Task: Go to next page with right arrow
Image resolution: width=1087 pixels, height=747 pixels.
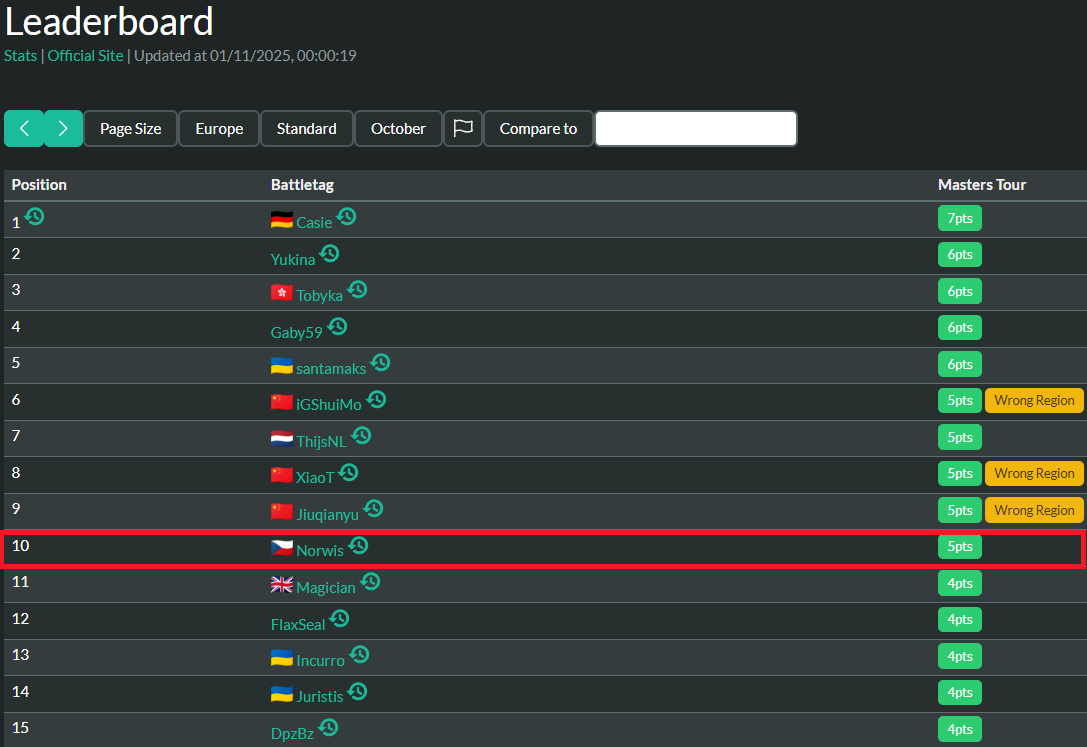Action: pyautogui.click(x=63, y=128)
